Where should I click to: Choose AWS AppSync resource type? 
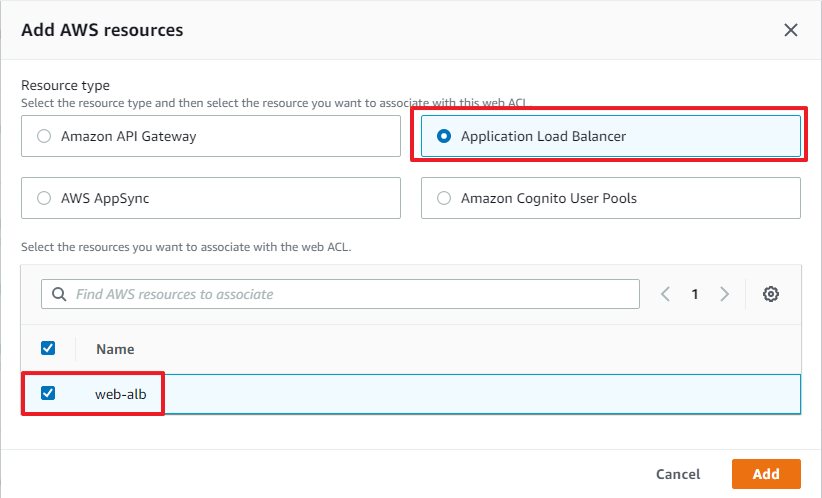pyautogui.click(x=211, y=198)
